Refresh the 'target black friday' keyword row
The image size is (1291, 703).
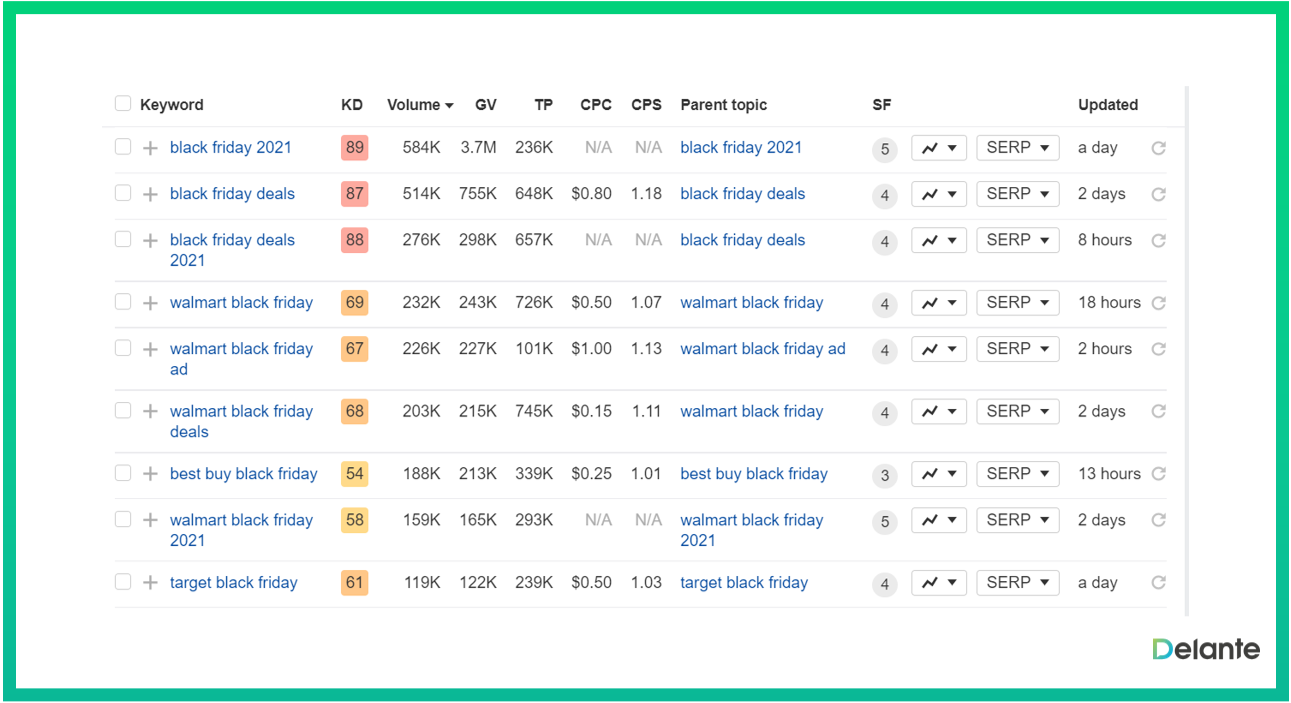tap(1158, 583)
